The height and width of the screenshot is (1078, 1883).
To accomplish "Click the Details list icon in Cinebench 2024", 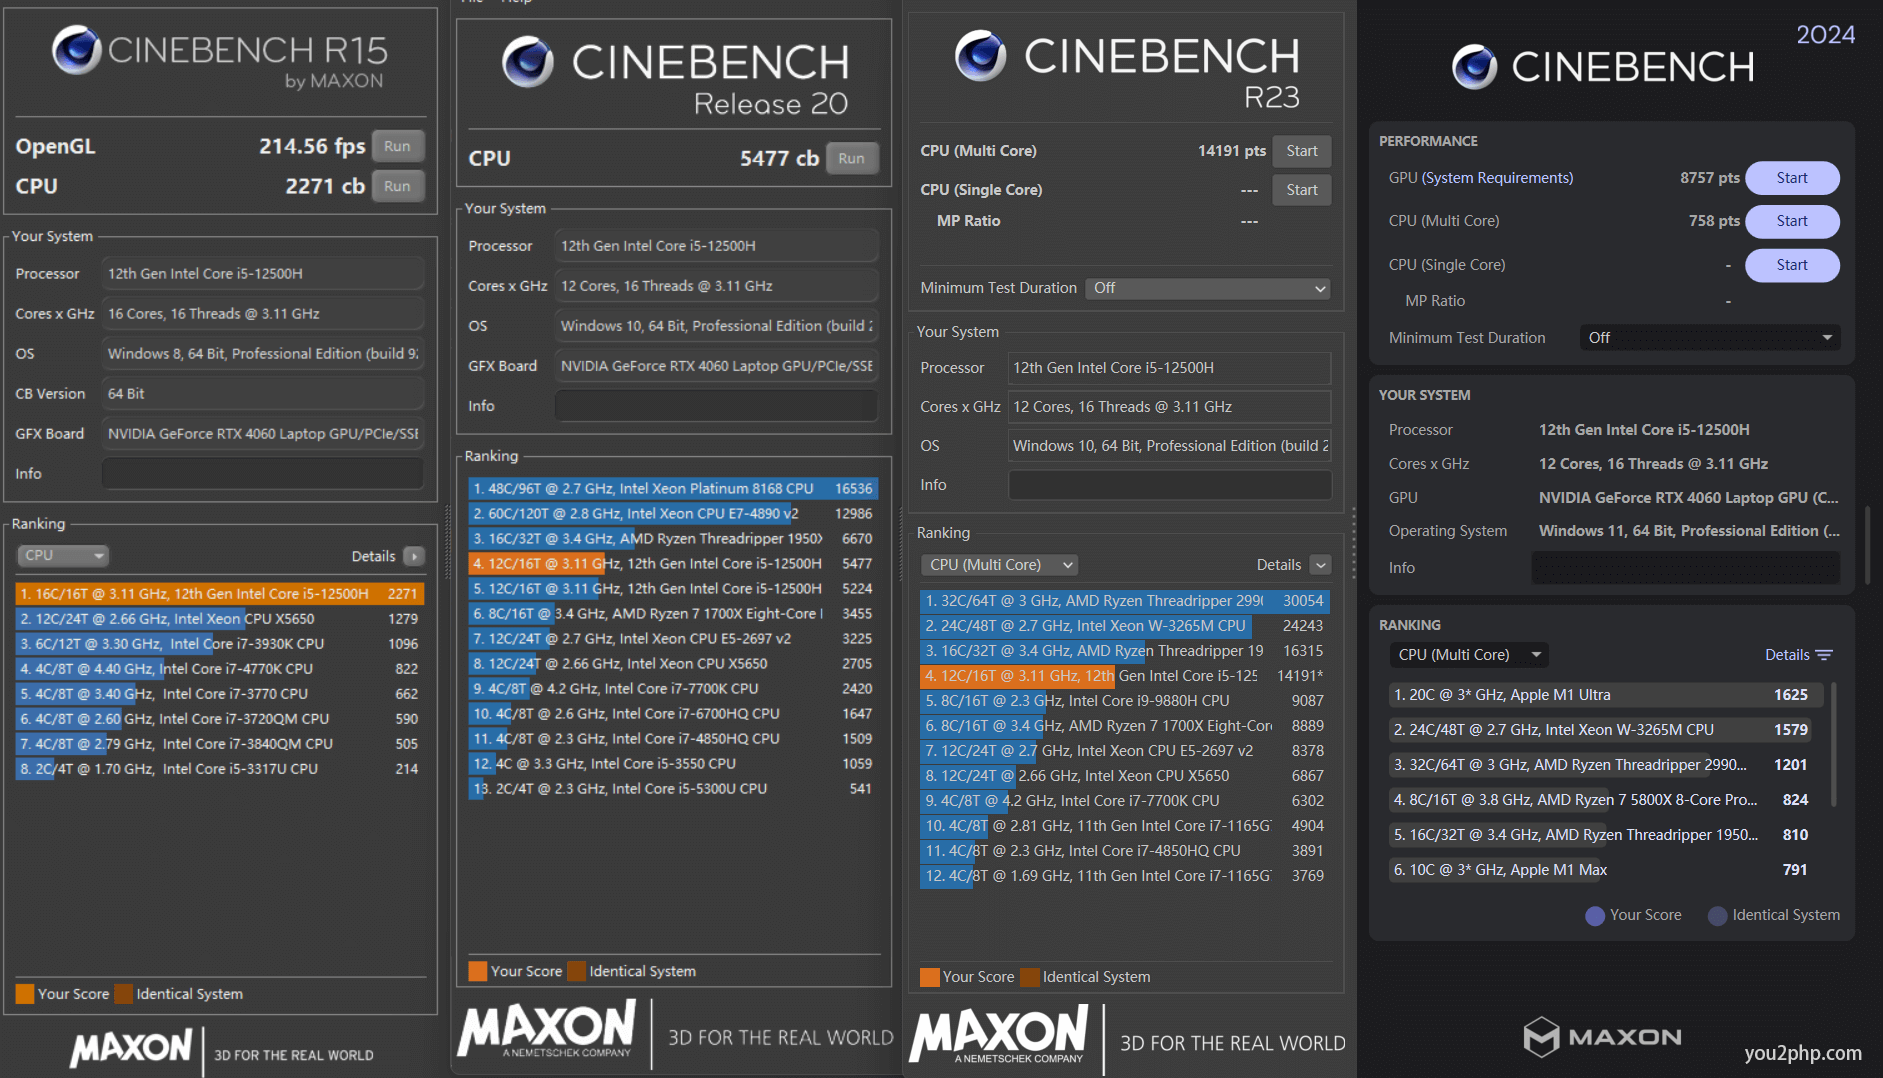I will 1824,655.
